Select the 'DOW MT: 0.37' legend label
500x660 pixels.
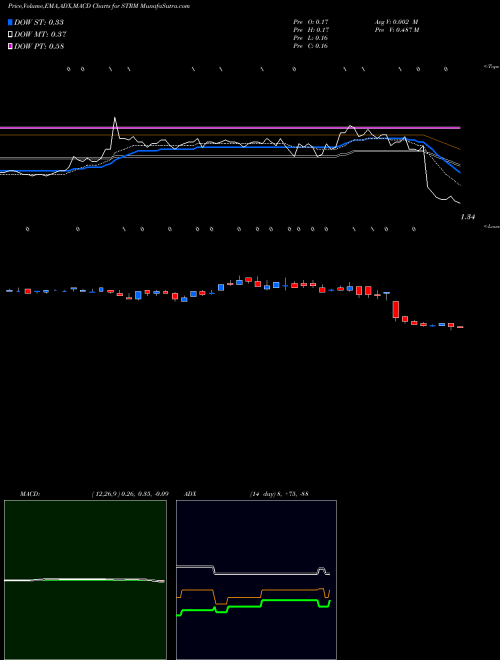point(40,35)
